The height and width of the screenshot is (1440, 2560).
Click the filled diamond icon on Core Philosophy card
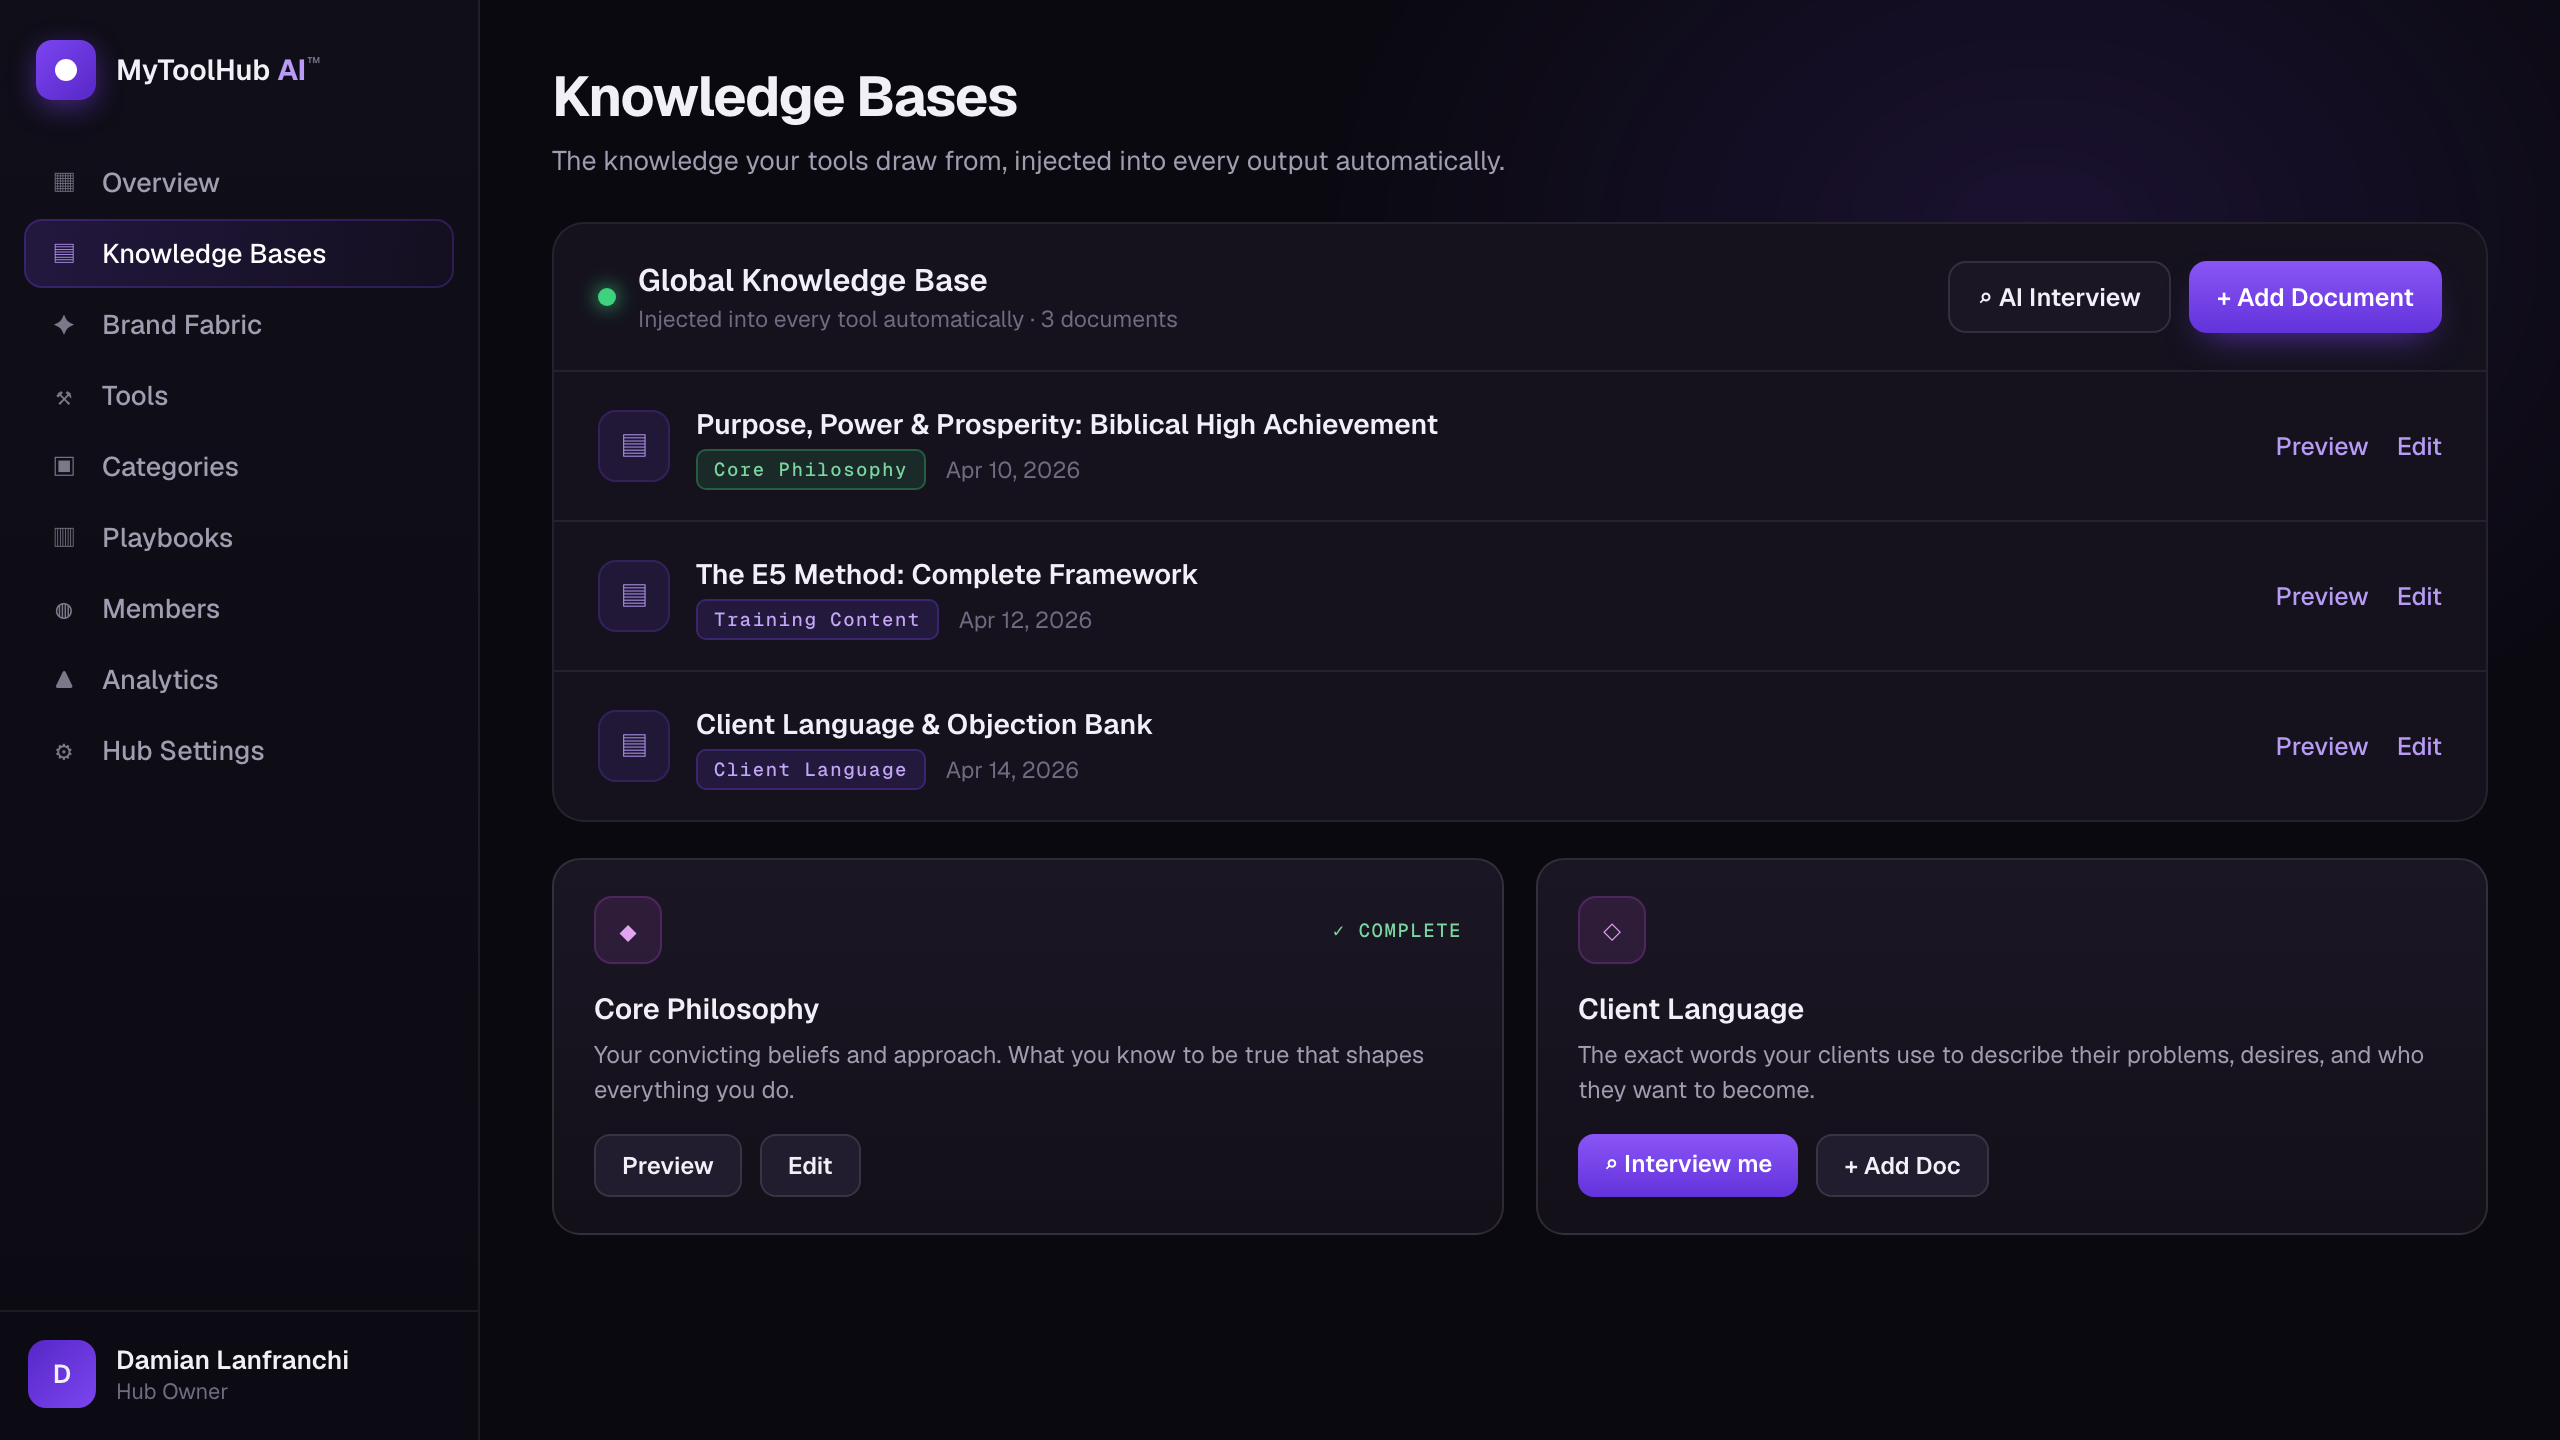(x=628, y=930)
